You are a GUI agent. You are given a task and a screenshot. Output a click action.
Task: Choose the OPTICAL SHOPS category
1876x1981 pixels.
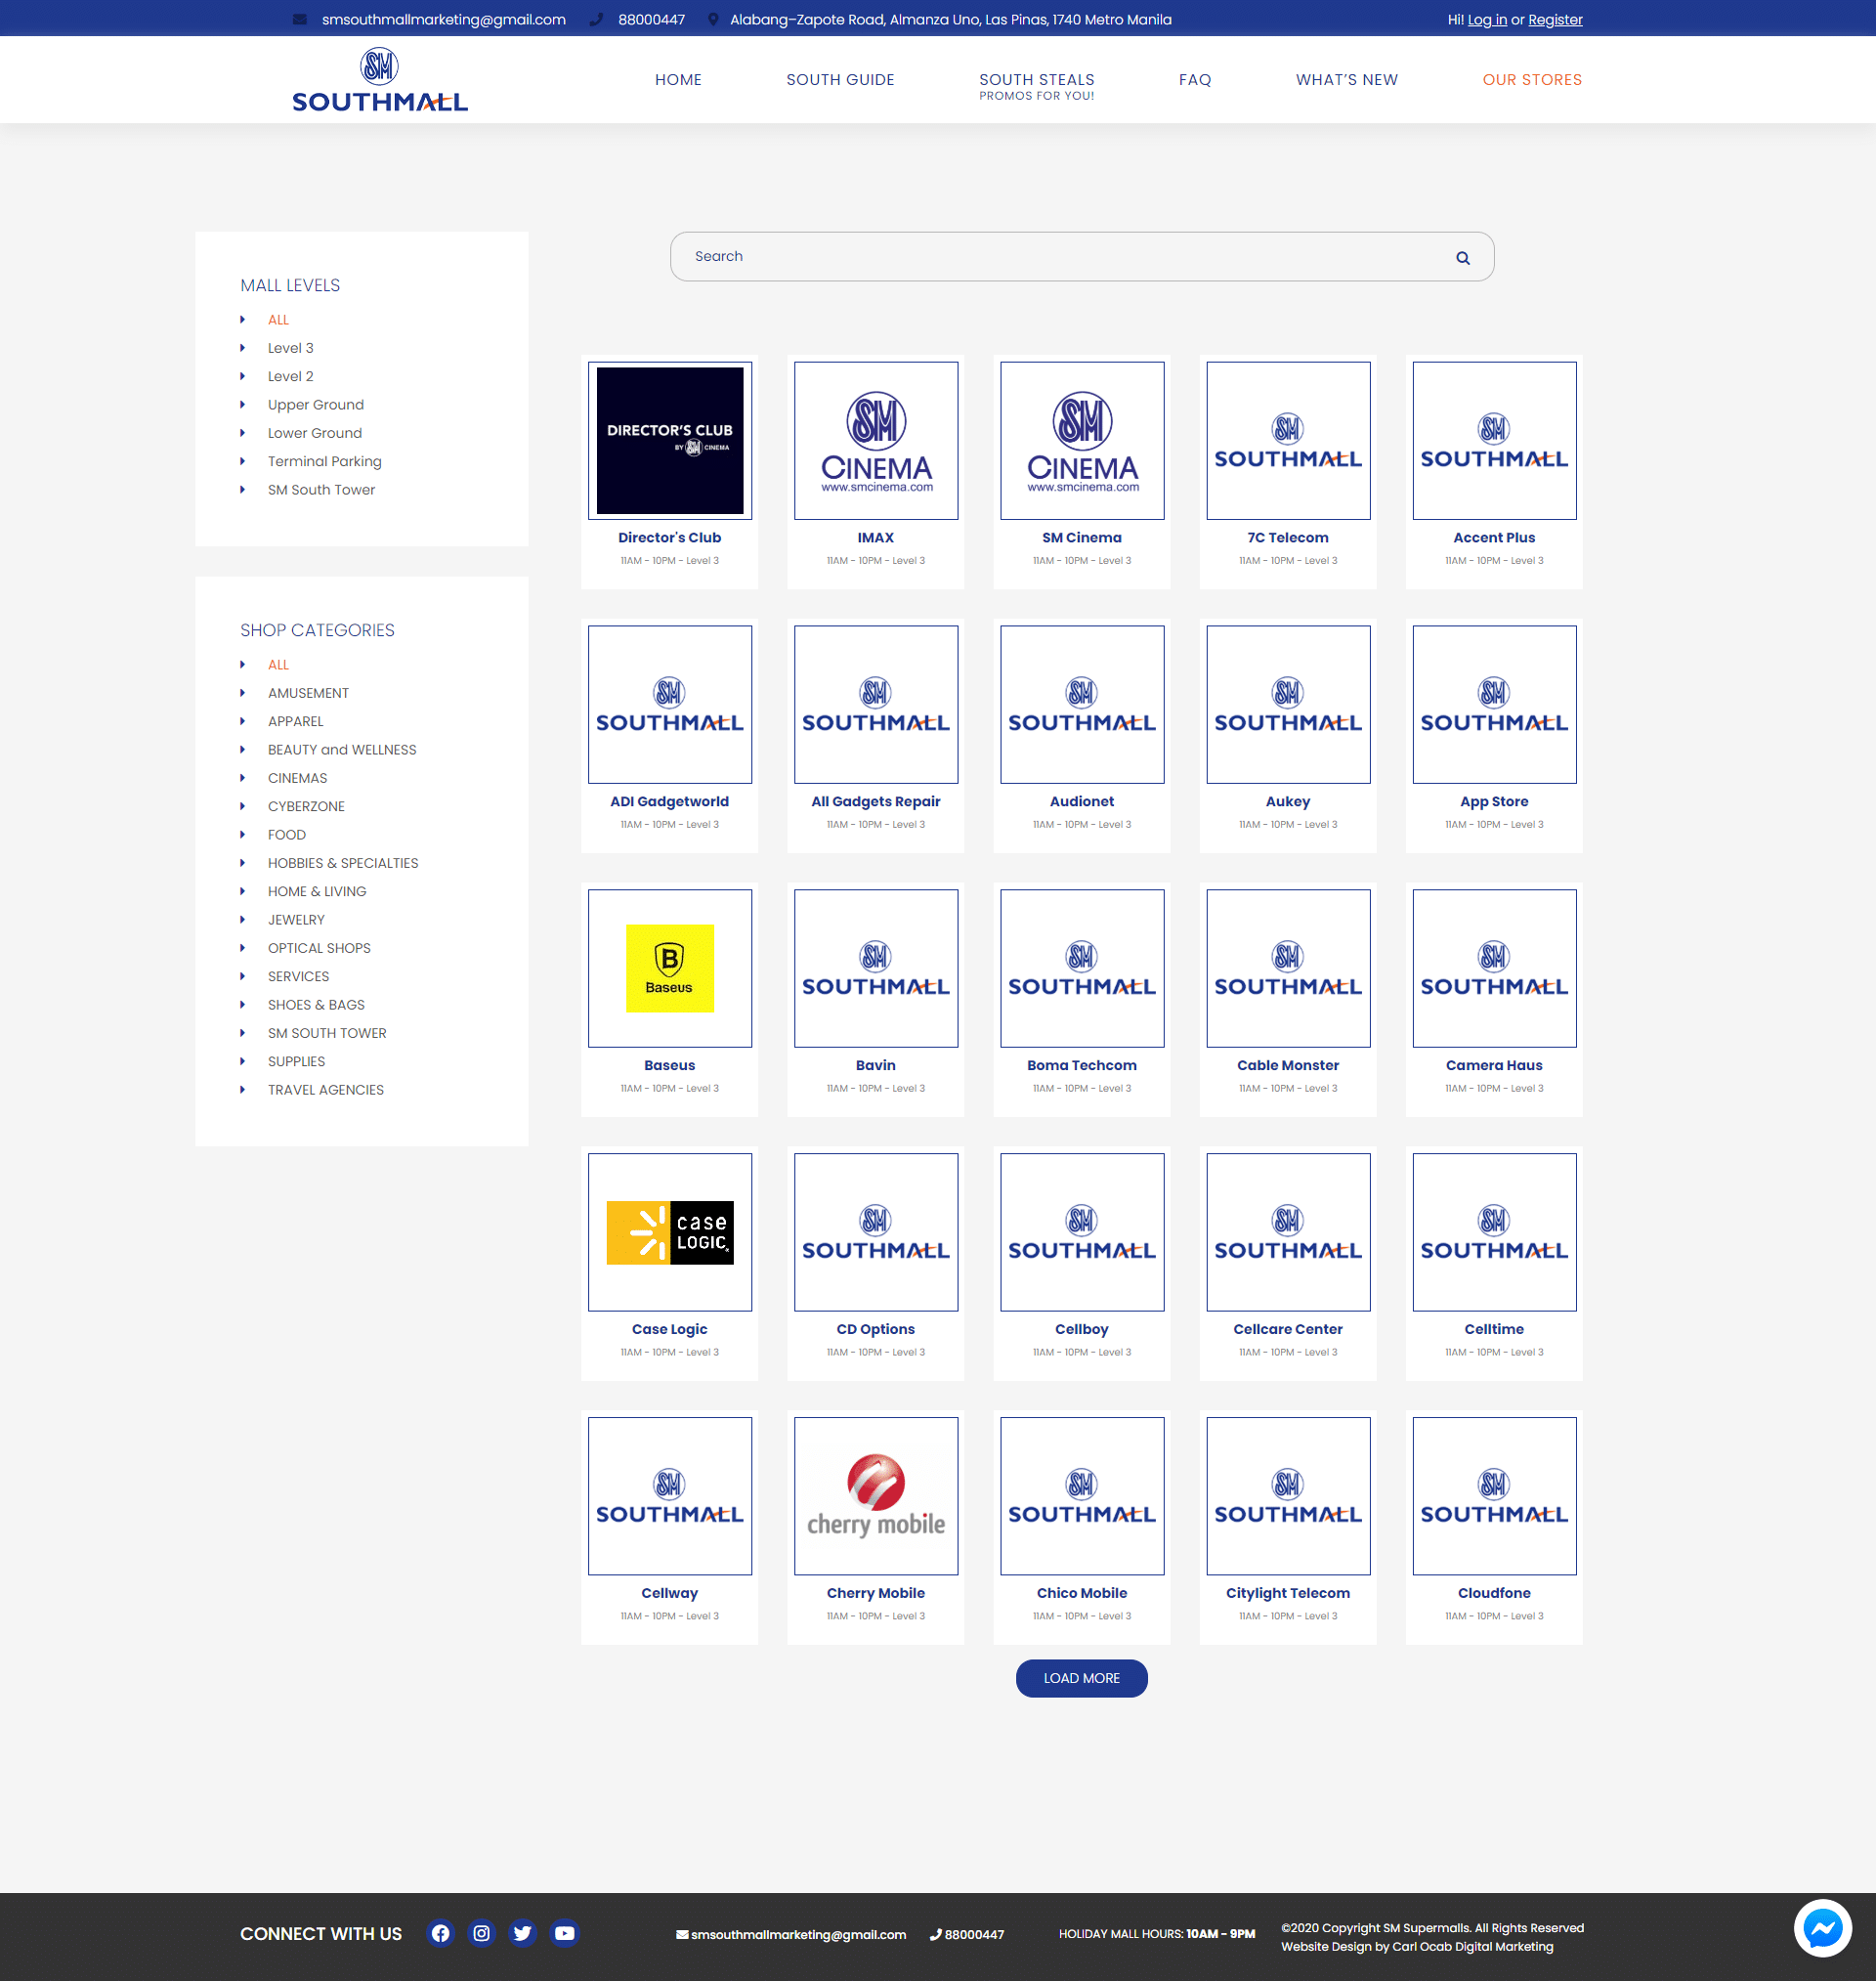tap(319, 948)
